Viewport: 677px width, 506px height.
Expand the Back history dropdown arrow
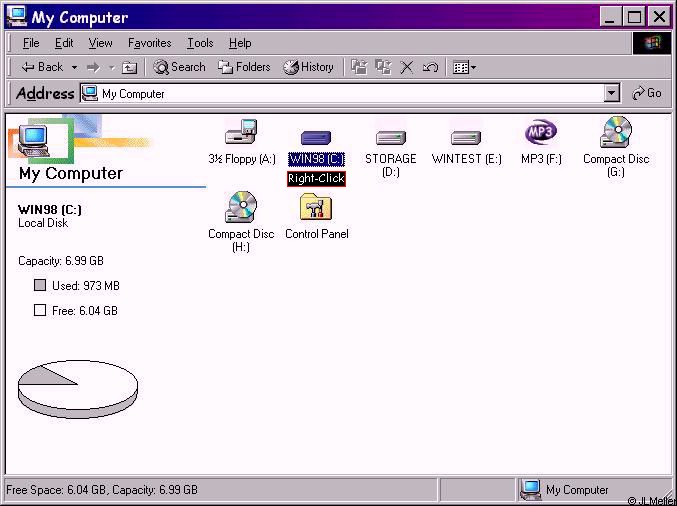[74, 68]
